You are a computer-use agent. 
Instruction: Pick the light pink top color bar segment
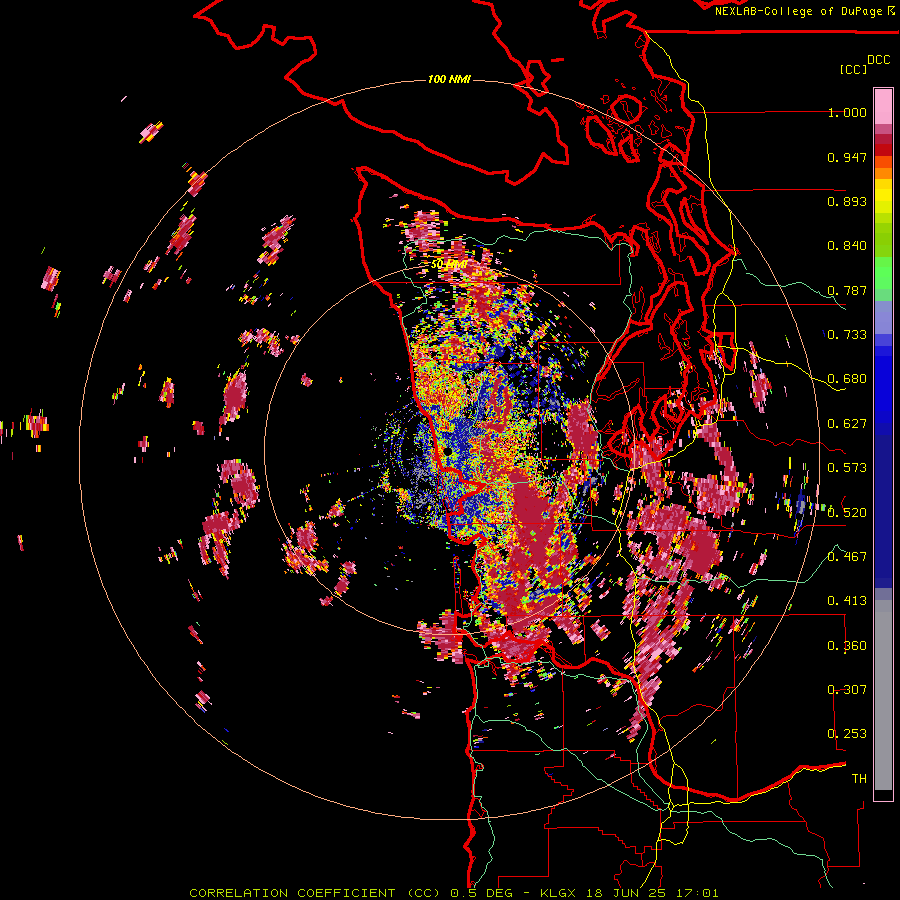883,106
